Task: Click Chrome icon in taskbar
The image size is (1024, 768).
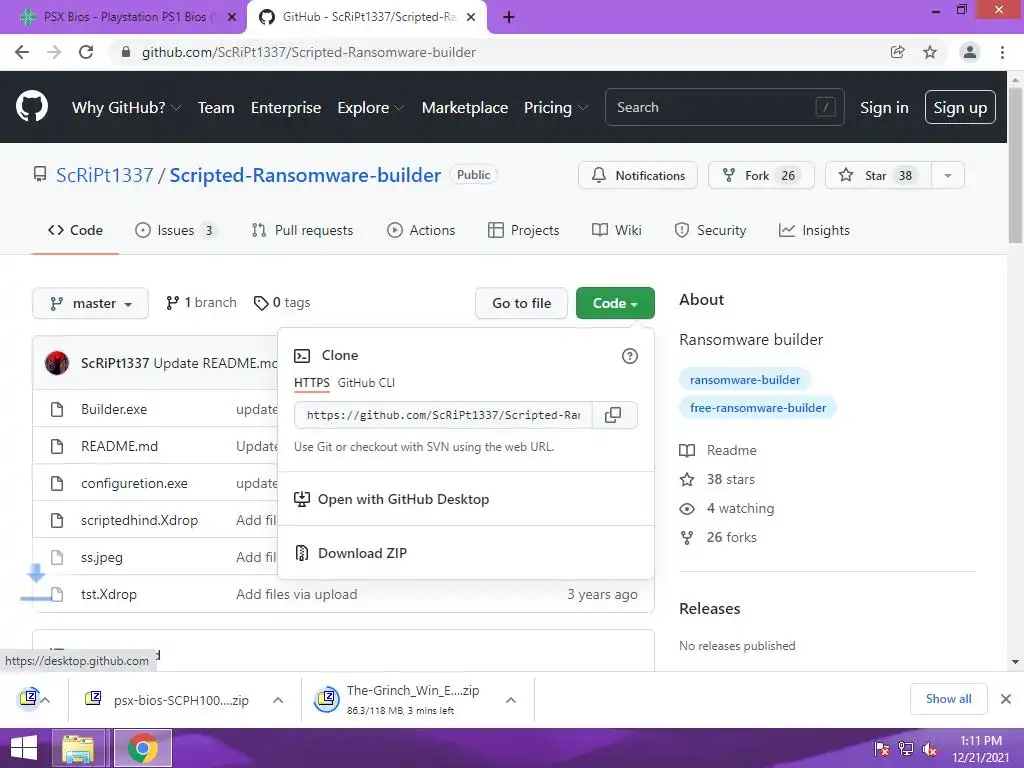Action: (x=143, y=748)
